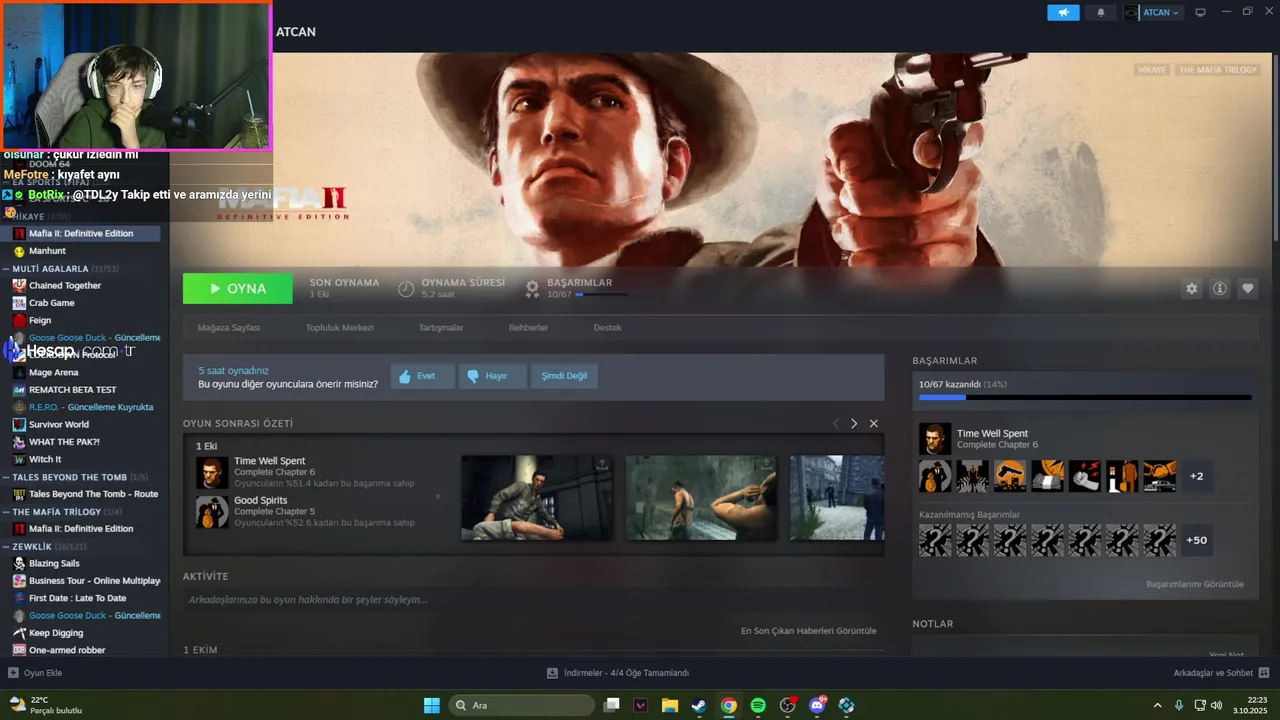This screenshot has height=720, width=1280.
Task: Open the Destek tab
Action: [x=607, y=328]
